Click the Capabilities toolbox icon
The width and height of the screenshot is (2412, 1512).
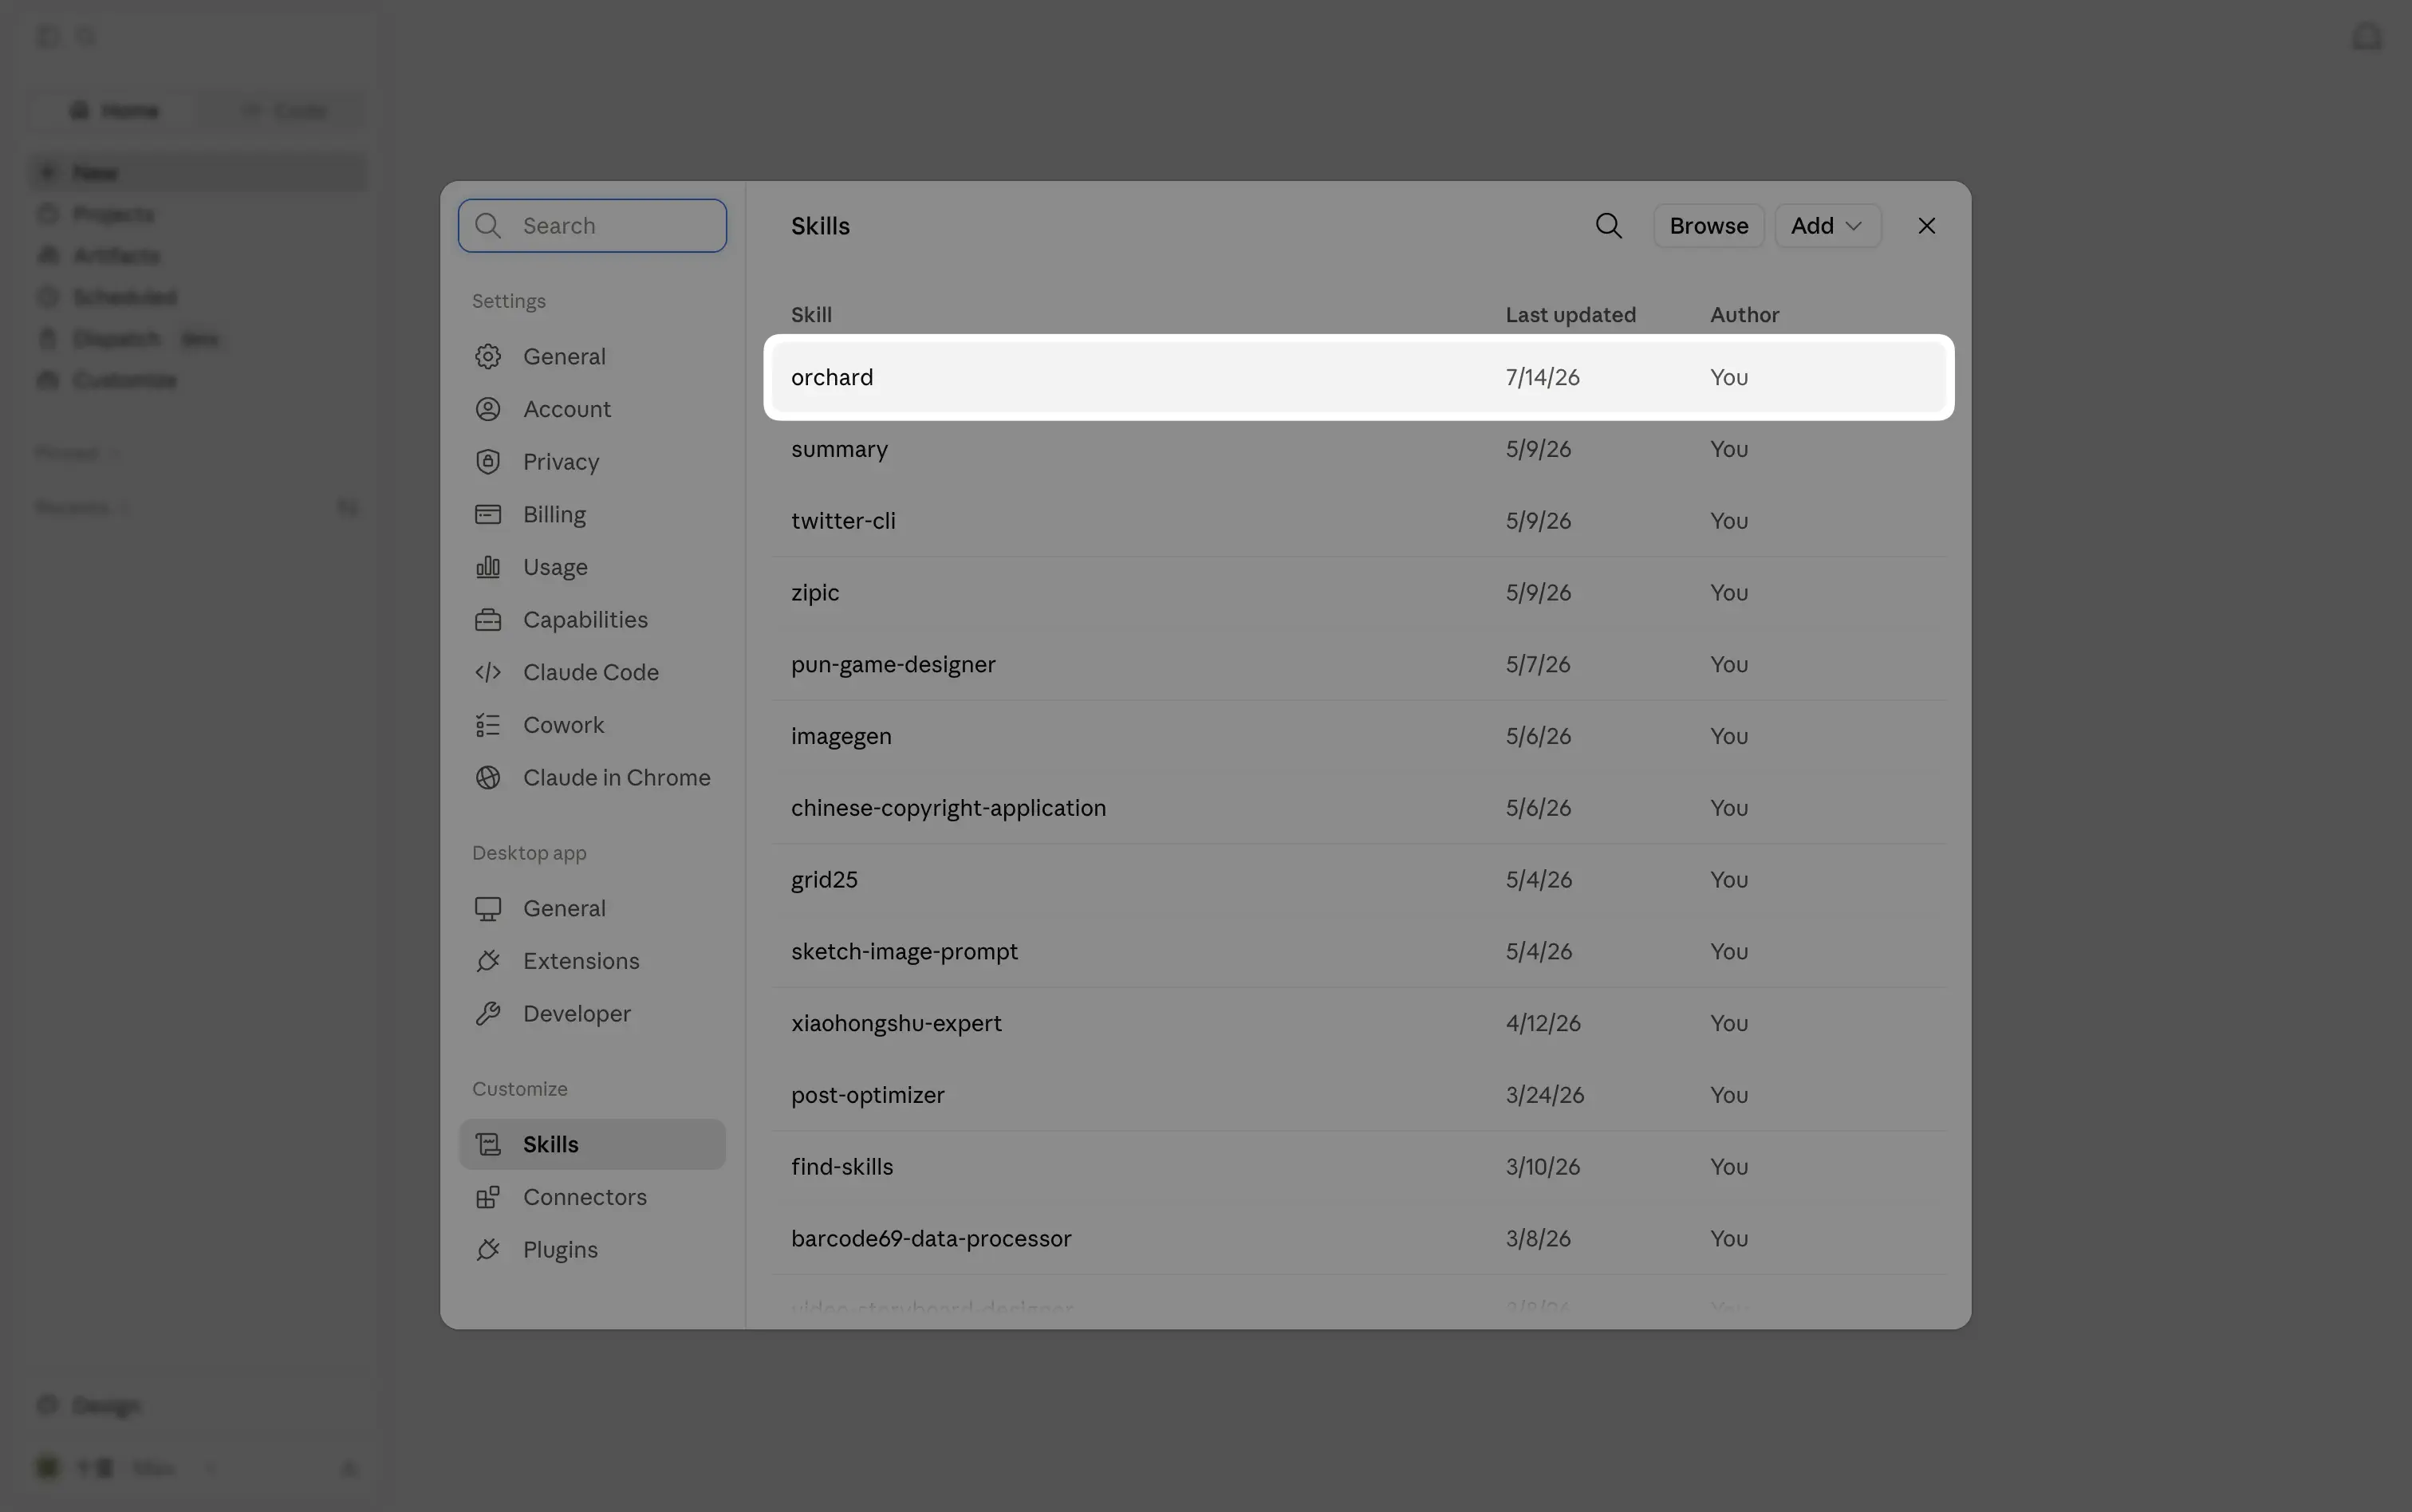click(x=488, y=620)
